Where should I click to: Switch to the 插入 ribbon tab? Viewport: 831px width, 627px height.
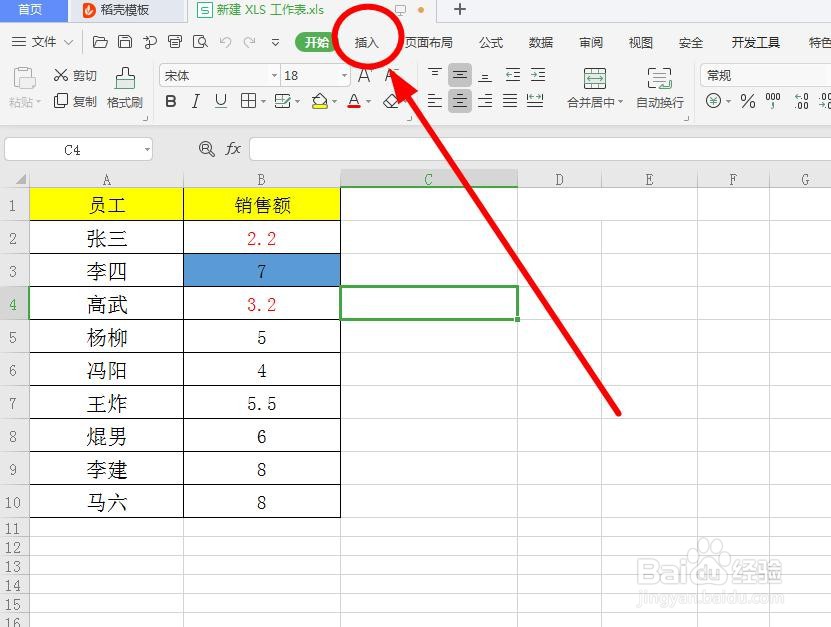click(x=366, y=43)
